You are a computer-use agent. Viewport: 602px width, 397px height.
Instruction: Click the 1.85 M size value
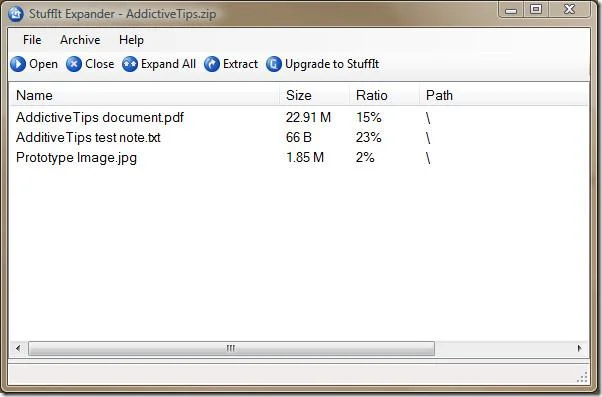pyautogui.click(x=305, y=157)
